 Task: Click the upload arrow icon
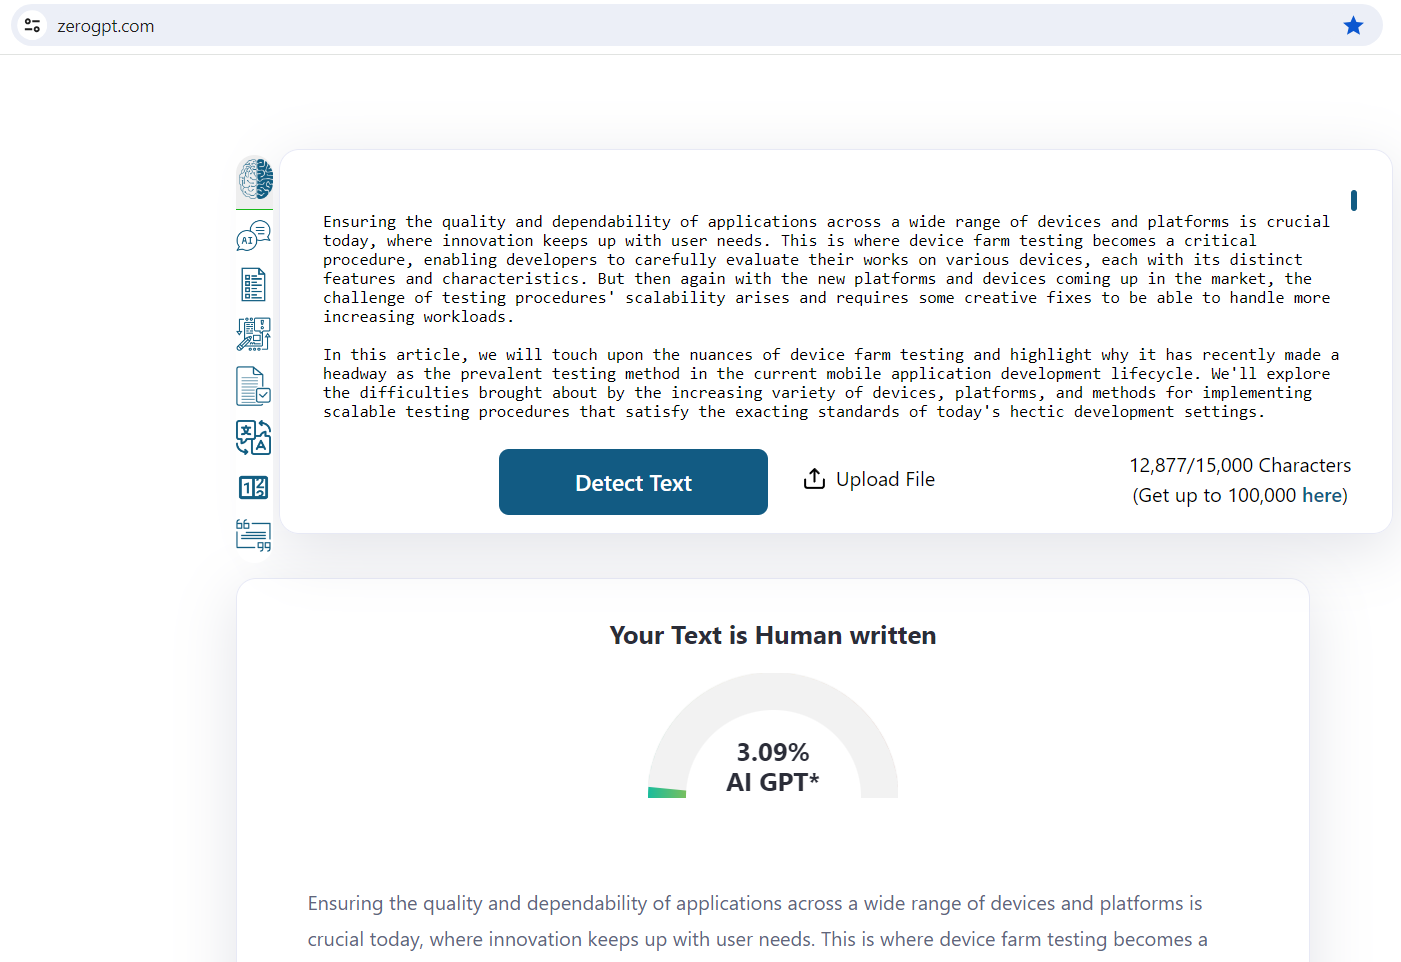pos(814,479)
